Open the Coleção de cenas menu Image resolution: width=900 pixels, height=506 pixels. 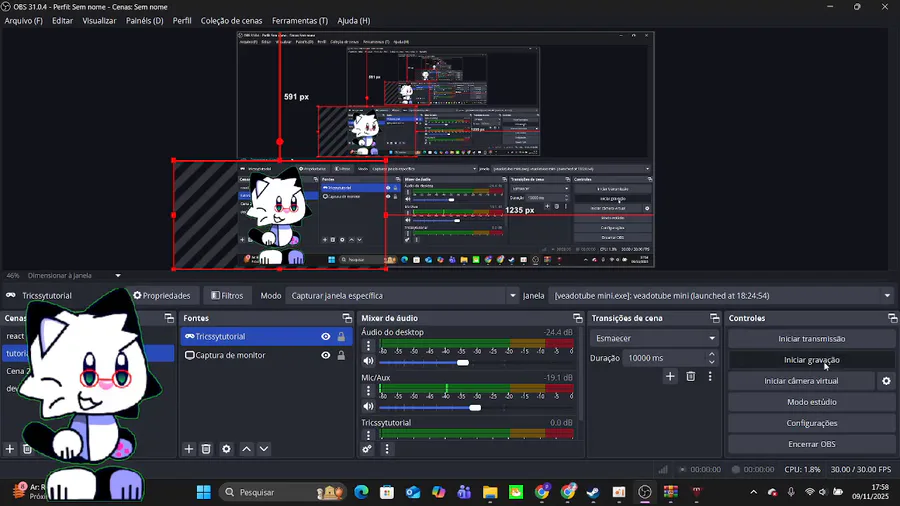[231, 20]
